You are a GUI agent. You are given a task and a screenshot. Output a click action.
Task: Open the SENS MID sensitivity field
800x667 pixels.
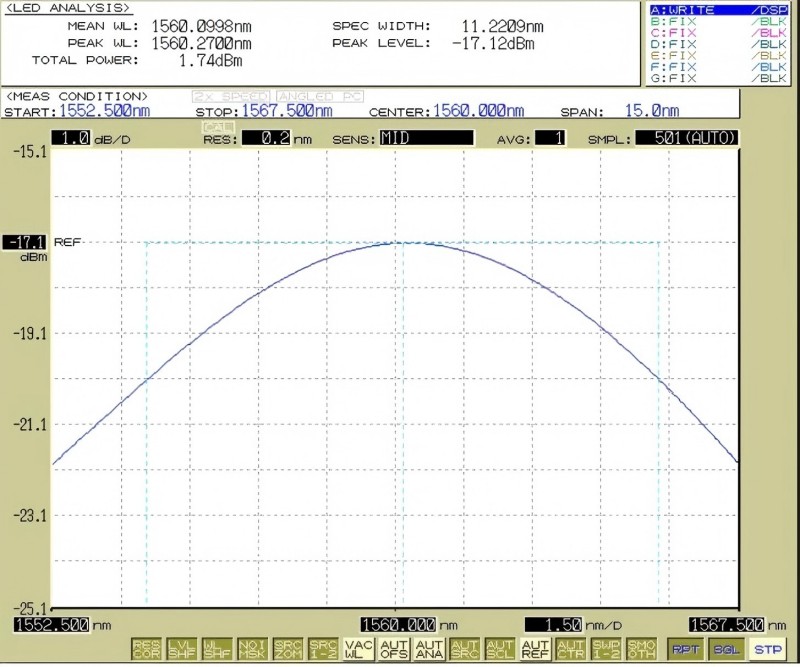click(x=426, y=138)
